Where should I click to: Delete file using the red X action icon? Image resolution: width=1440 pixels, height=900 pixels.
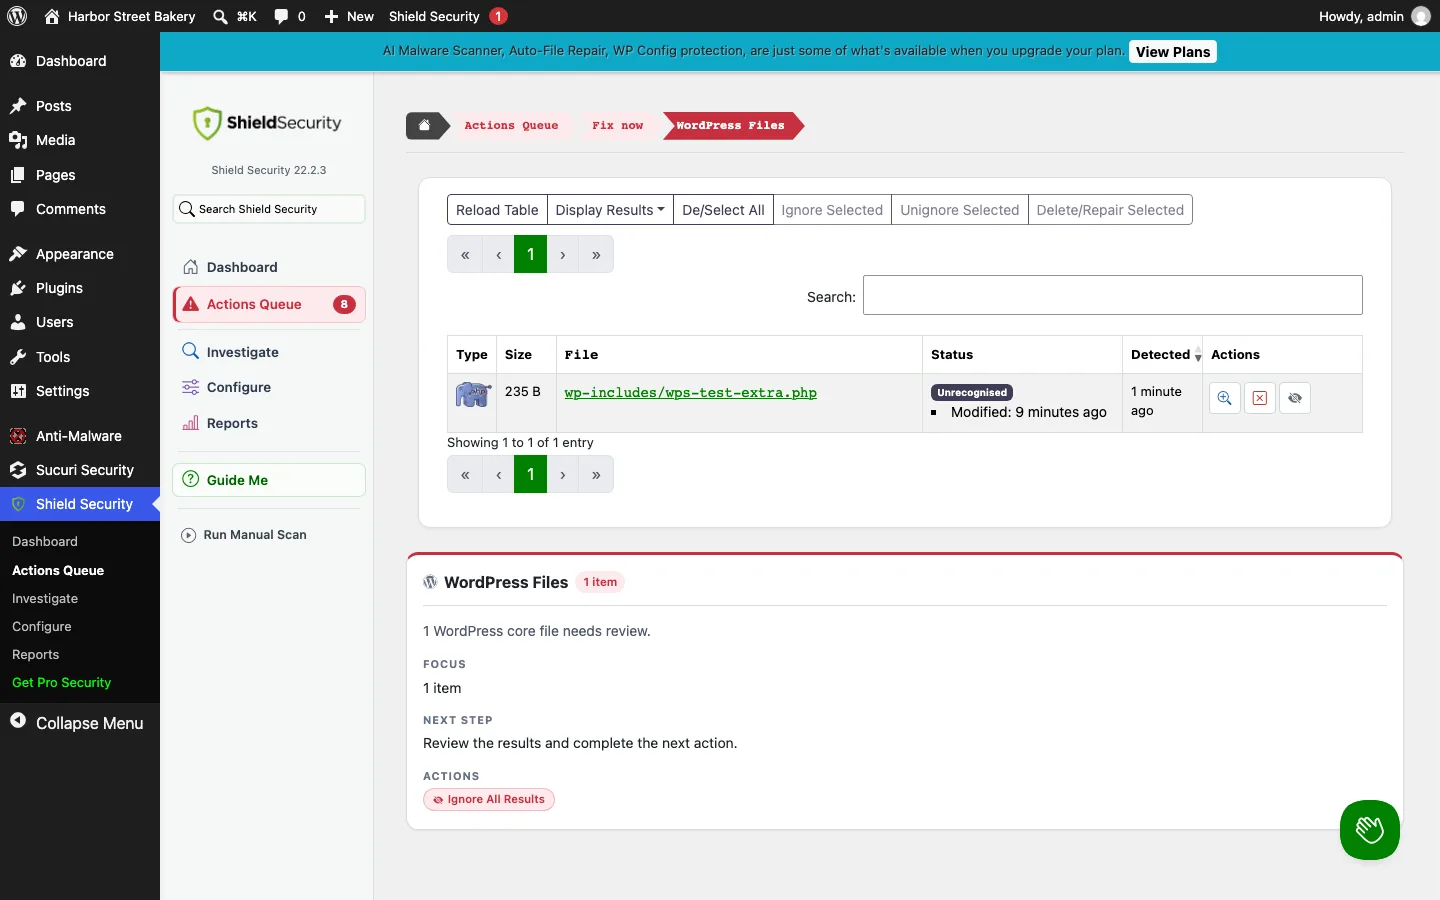click(x=1260, y=398)
